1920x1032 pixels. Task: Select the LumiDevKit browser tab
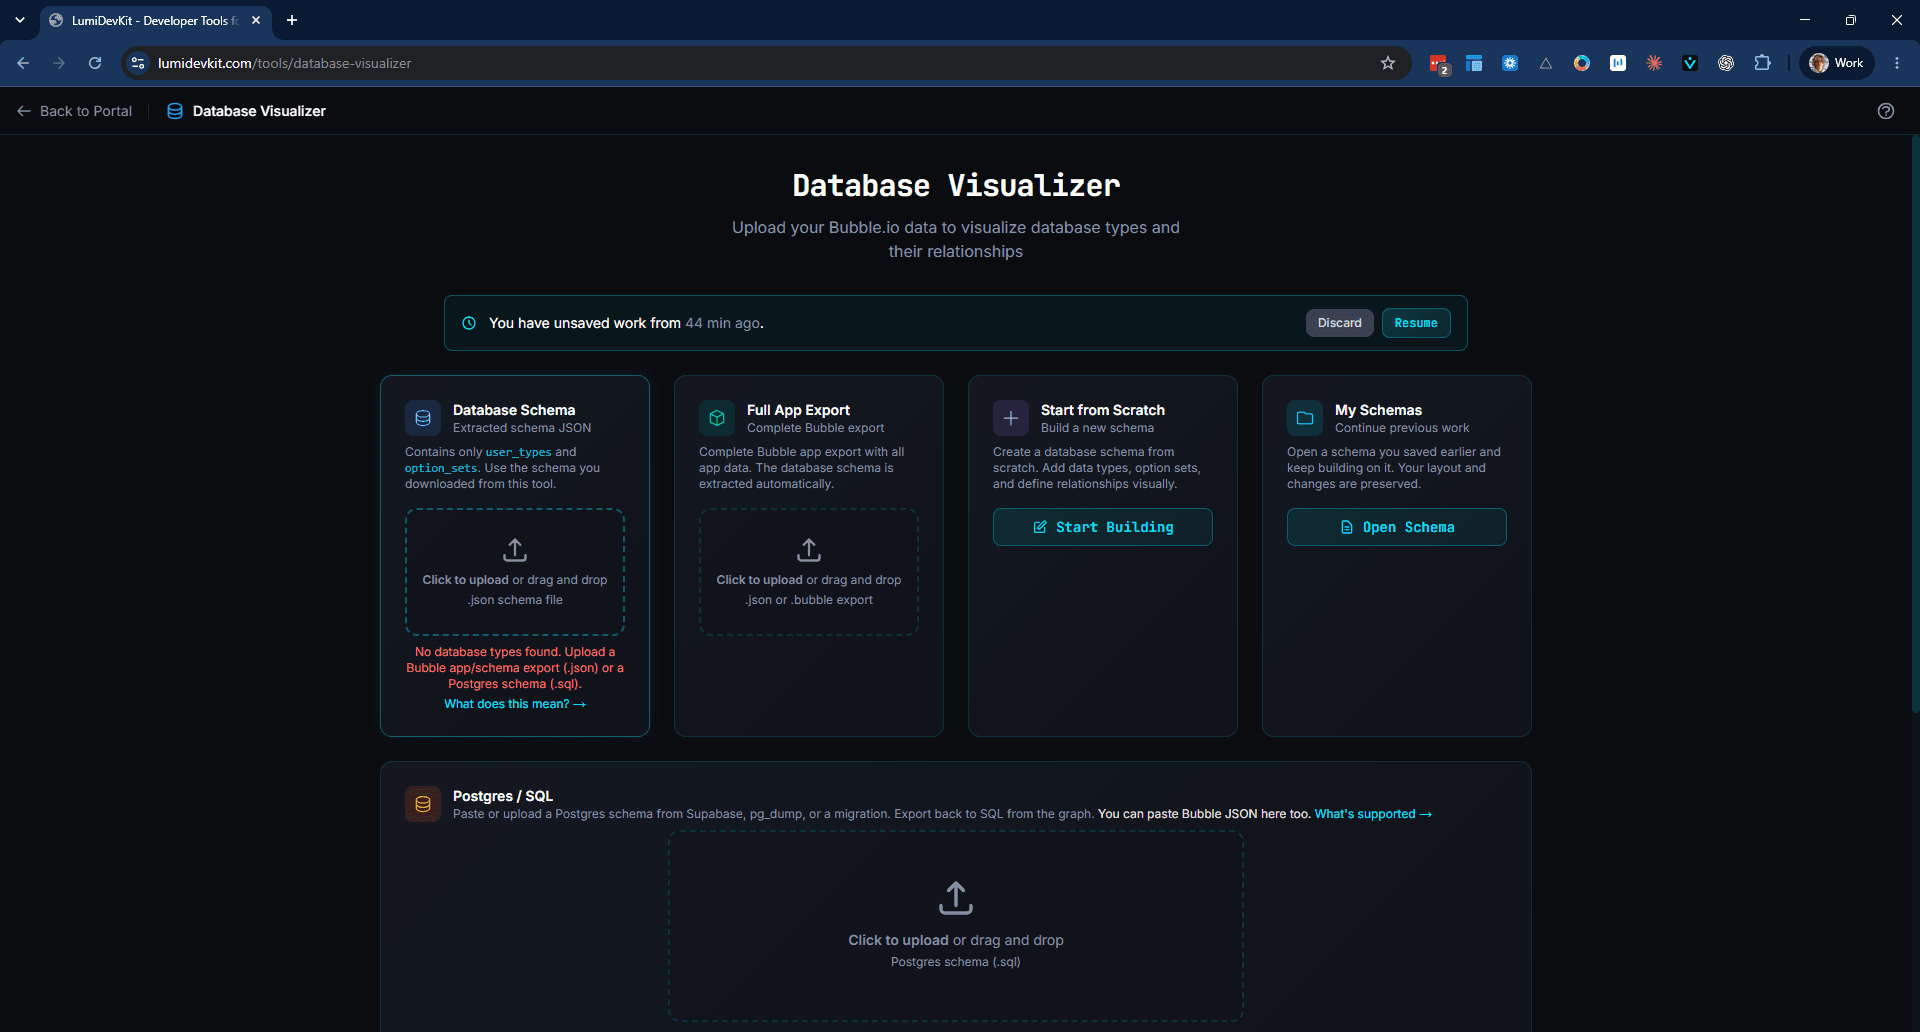tap(155, 20)
